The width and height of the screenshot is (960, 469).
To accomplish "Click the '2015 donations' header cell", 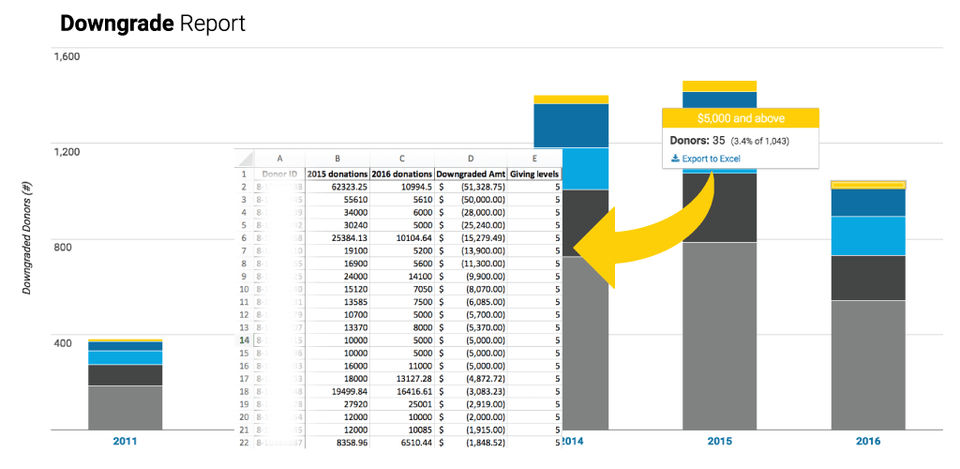I will (x=337, y=174).
